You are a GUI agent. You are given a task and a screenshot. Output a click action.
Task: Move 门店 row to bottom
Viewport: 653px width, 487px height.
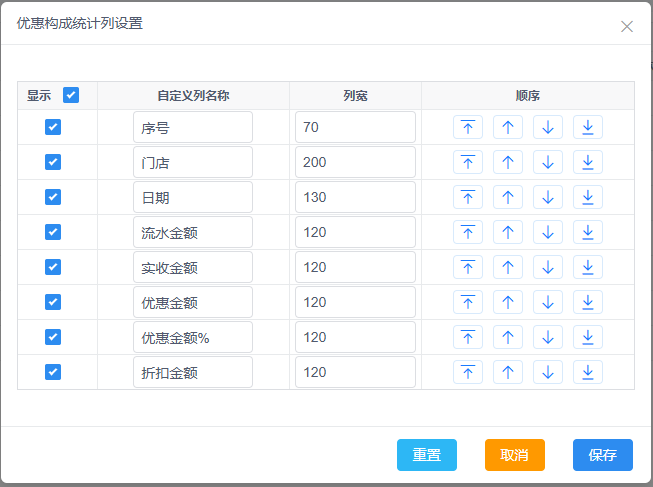588,162
